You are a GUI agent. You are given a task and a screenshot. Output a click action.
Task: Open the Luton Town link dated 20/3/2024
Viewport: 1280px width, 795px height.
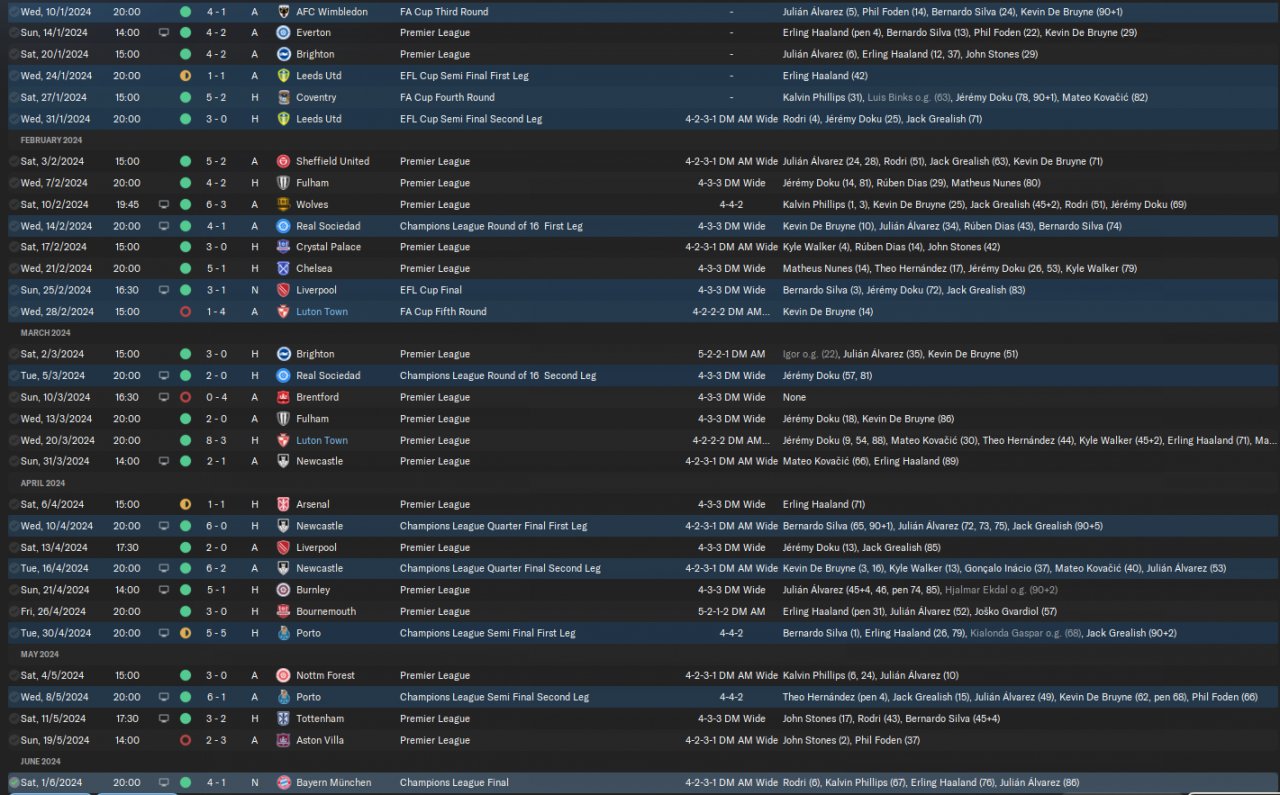322,441
